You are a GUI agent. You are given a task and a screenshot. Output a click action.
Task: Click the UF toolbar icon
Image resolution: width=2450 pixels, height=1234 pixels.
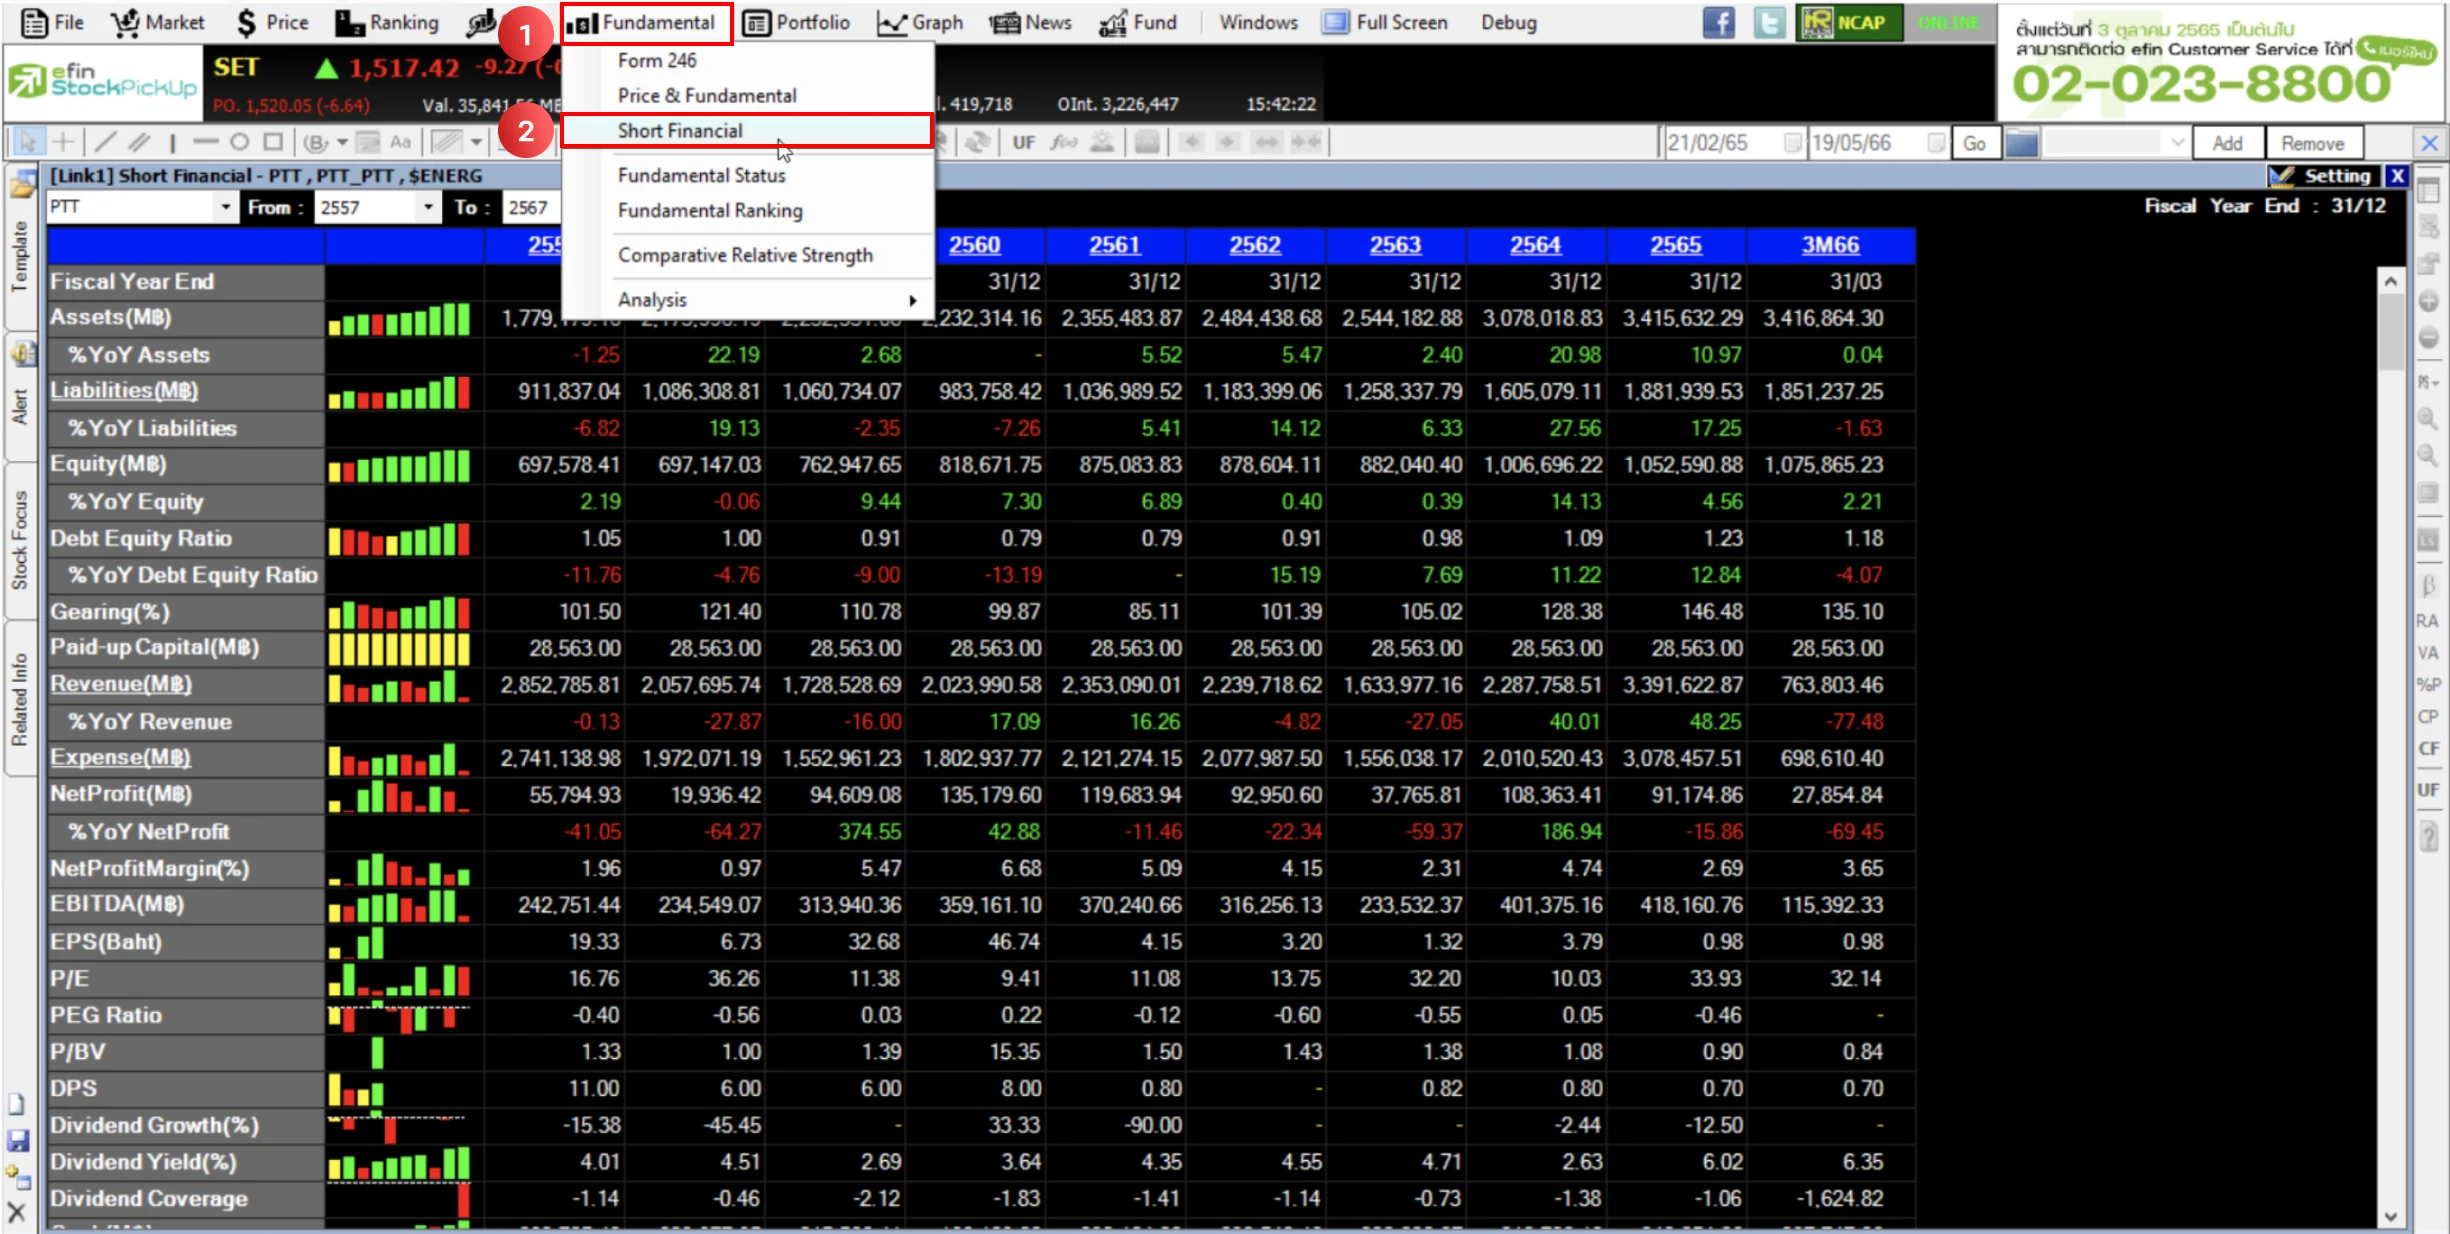tap(1023, 142)
